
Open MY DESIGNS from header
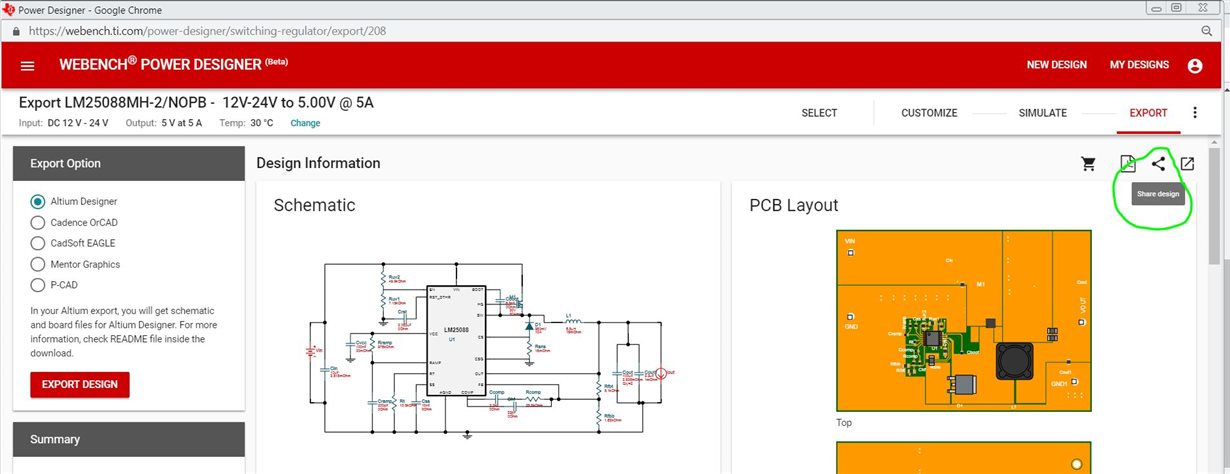pyautogui.click(x=1139, y=65)
